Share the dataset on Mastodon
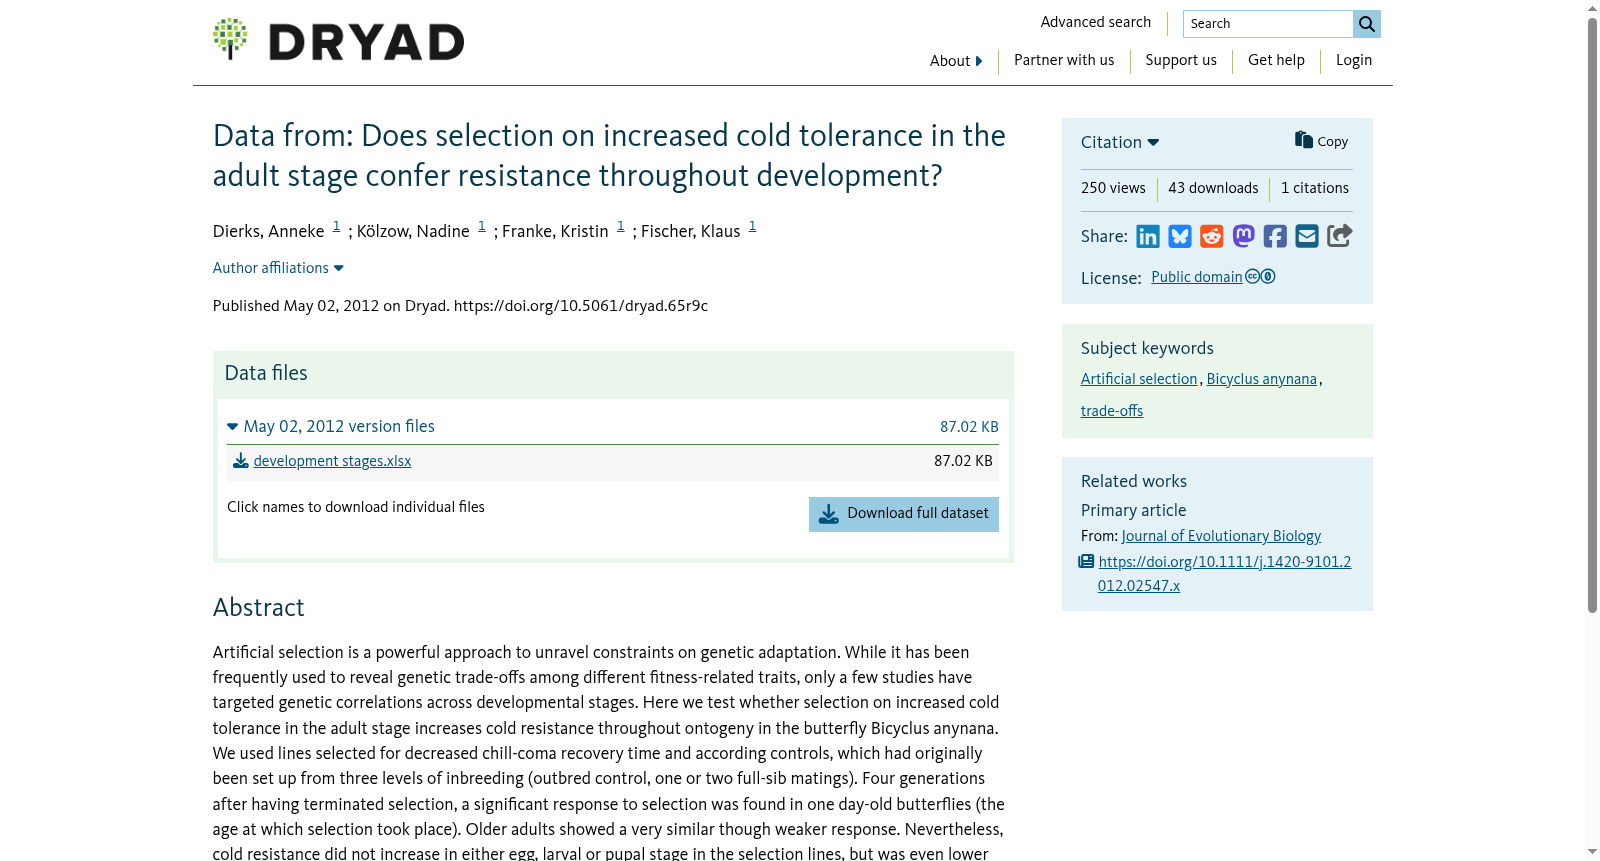1600x861 pixels. click(1243, 236)
